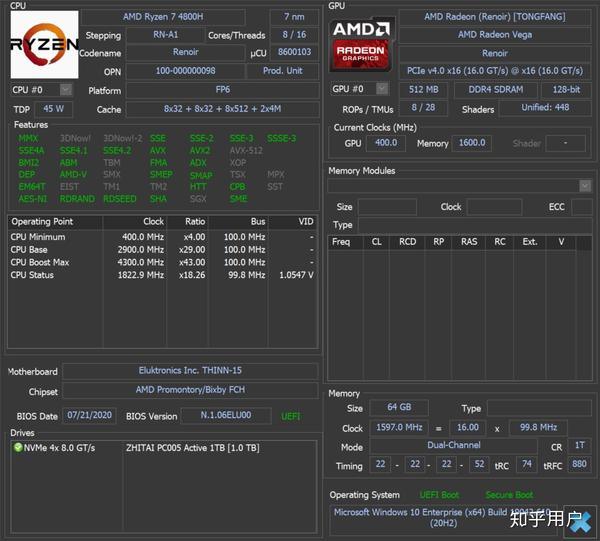Click the AES-NI feature label
This screenshot has height=541, width=600.
(x=33, y=199)
